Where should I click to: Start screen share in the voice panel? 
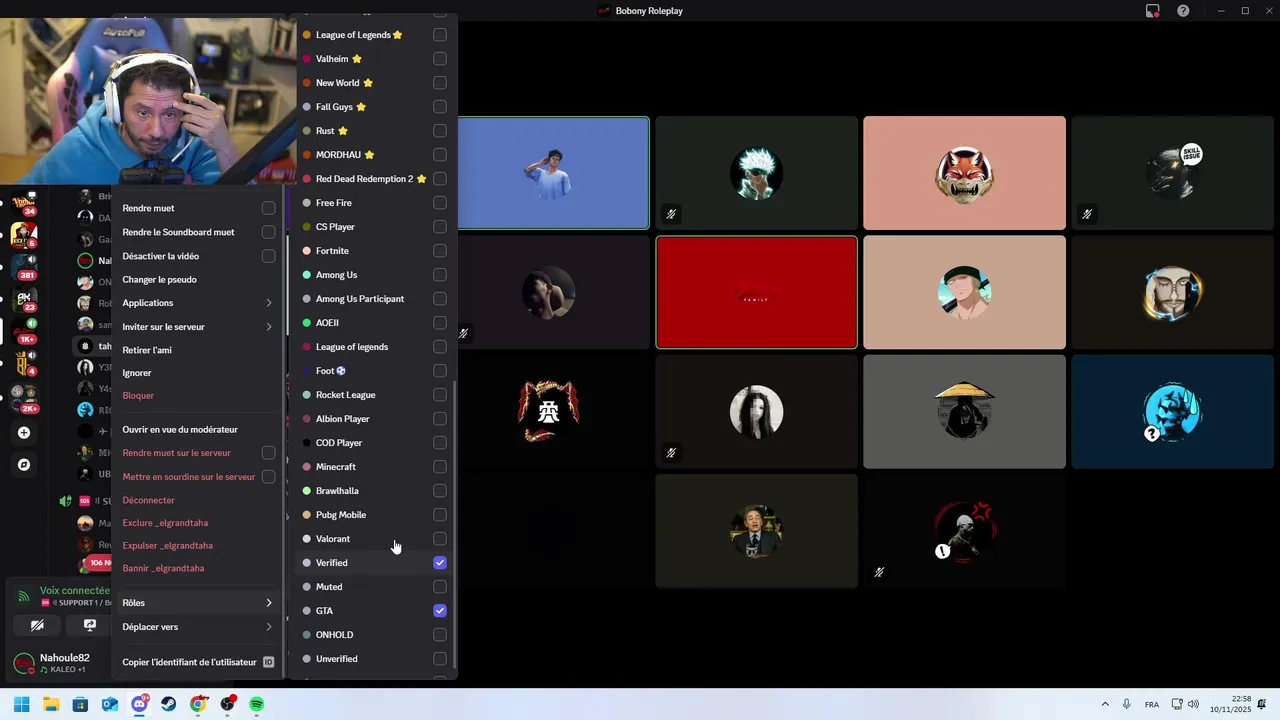click(x=89, y=626)
